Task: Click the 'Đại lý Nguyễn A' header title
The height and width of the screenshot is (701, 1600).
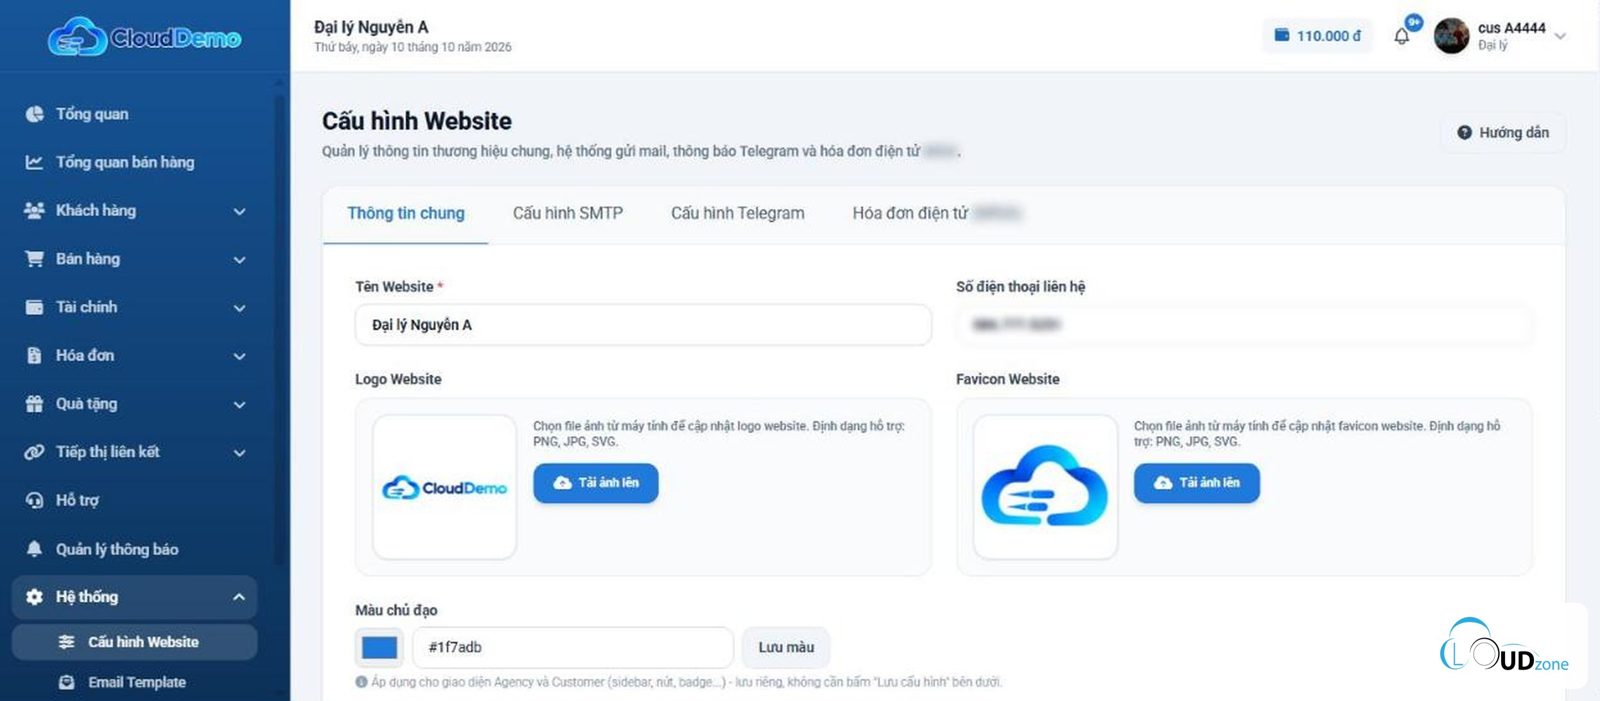Action: 371,27
